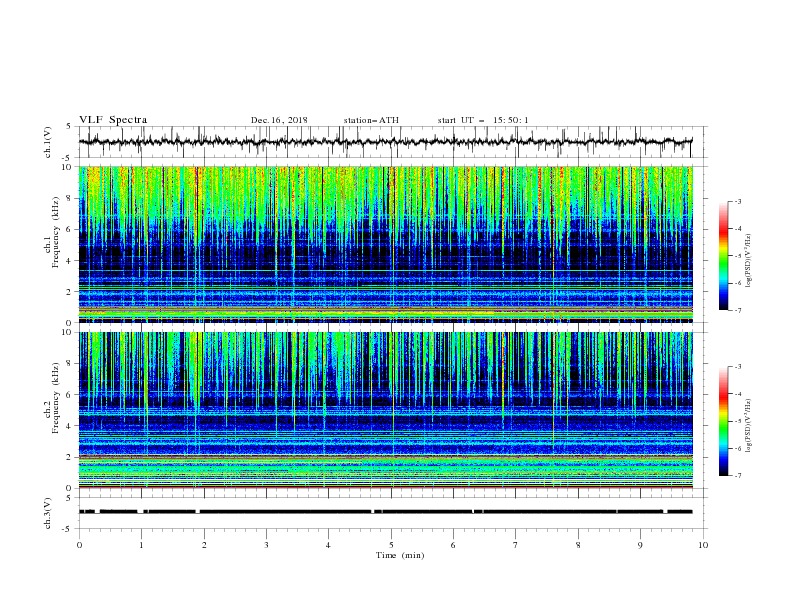Viewport: 792px width, 612px height.
Task: Click time axis tick label '7'
Action: coord(516,545)
